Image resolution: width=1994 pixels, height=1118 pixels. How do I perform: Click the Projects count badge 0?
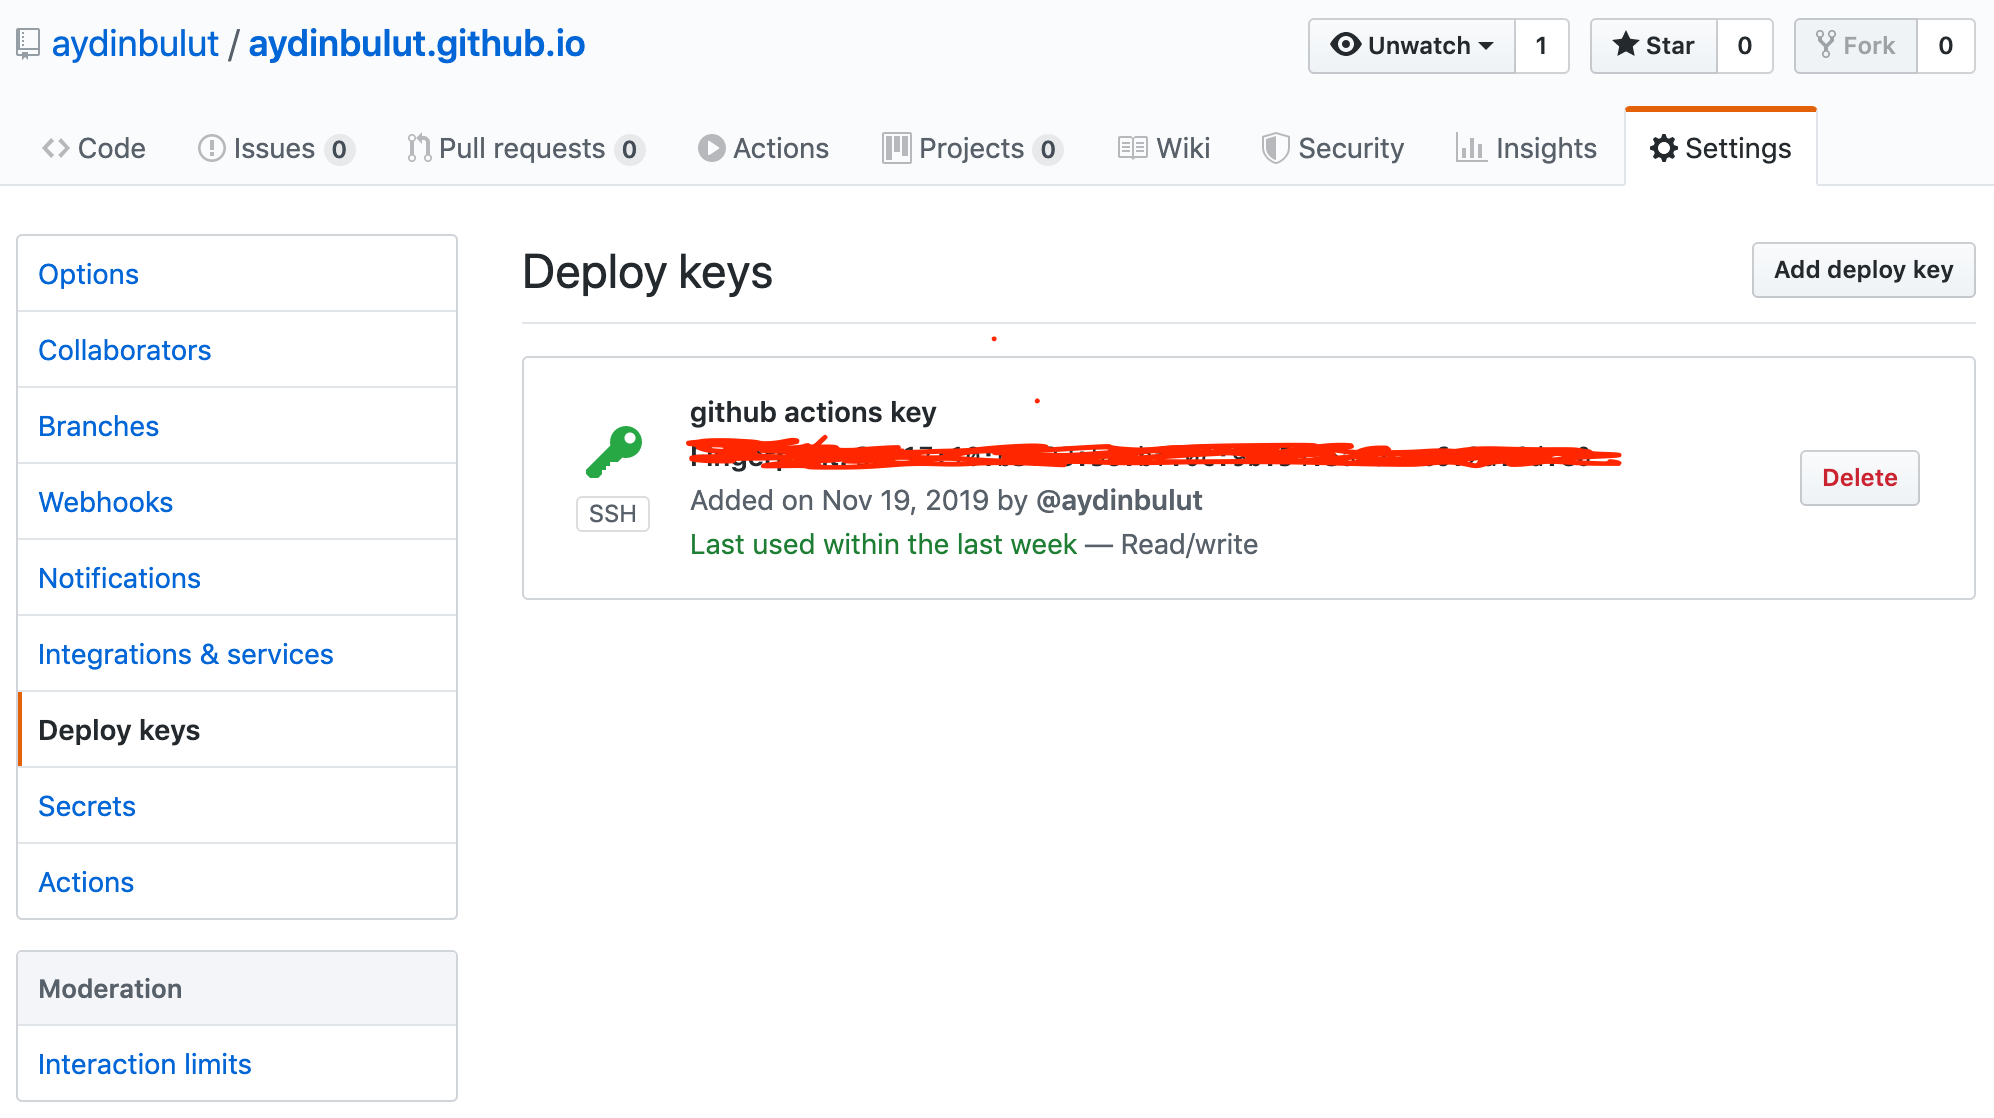pos(1048,149)
